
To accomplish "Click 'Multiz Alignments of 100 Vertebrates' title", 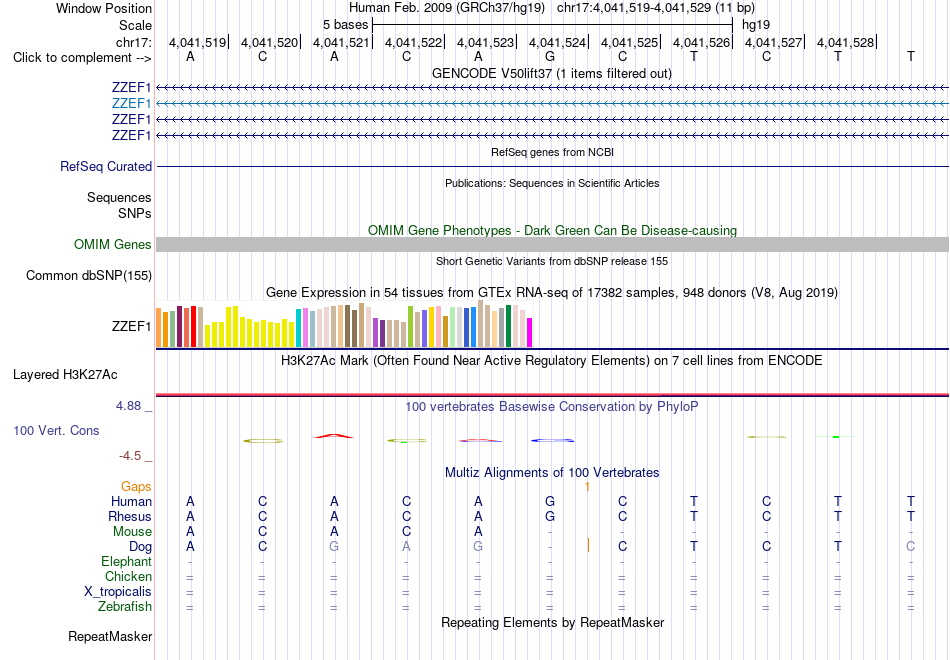I will pos(552,473).
